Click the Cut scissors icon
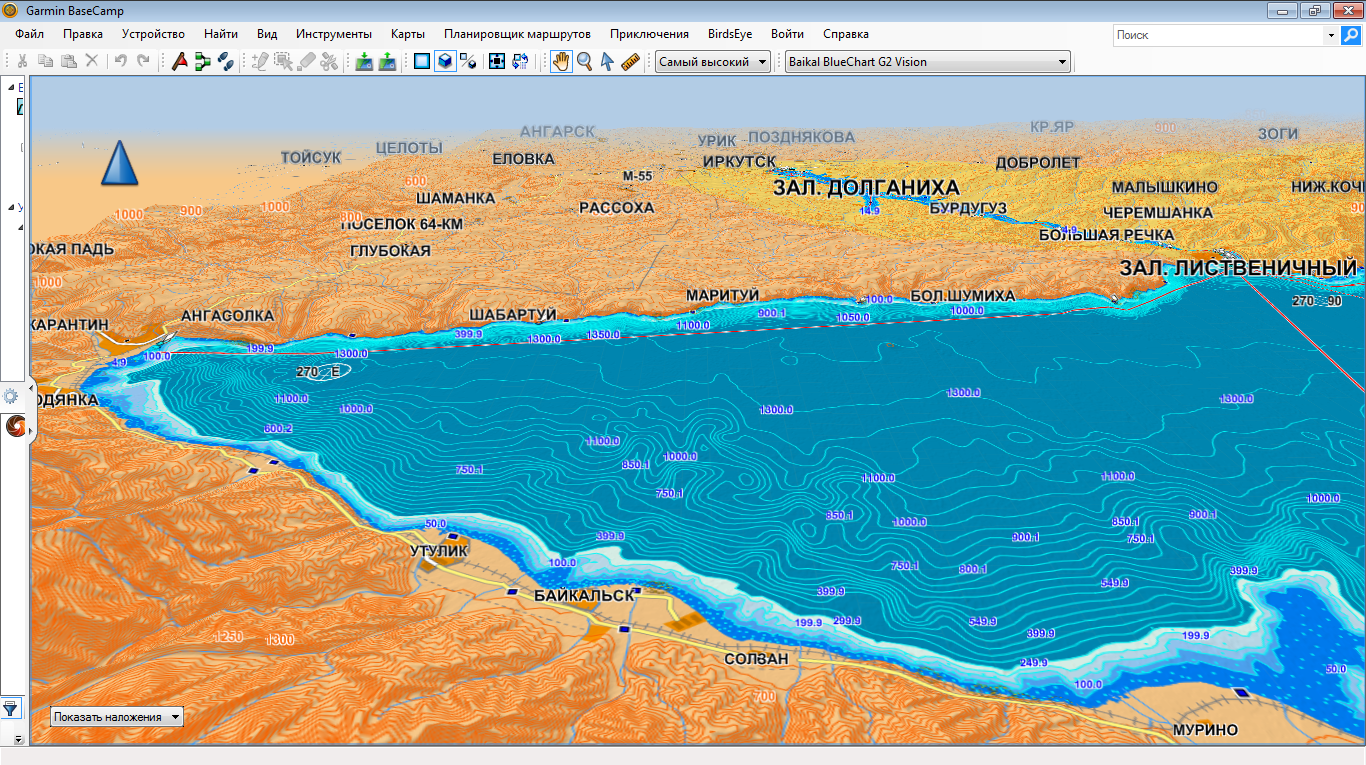This screenshot has width=1366, height=765. click(x=23, y=61)
